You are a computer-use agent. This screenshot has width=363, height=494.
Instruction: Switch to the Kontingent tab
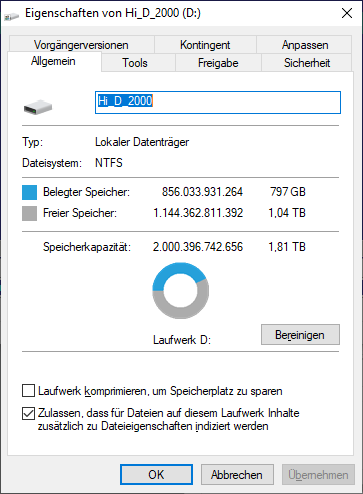click(205, 45)
